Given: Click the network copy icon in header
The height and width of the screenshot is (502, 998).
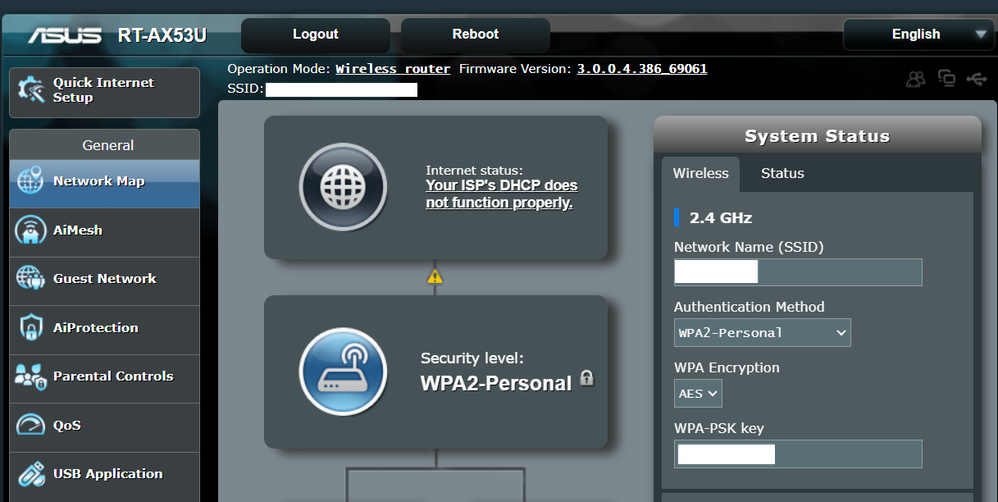Looking at the screenshot, I should [x=946, y=79].
